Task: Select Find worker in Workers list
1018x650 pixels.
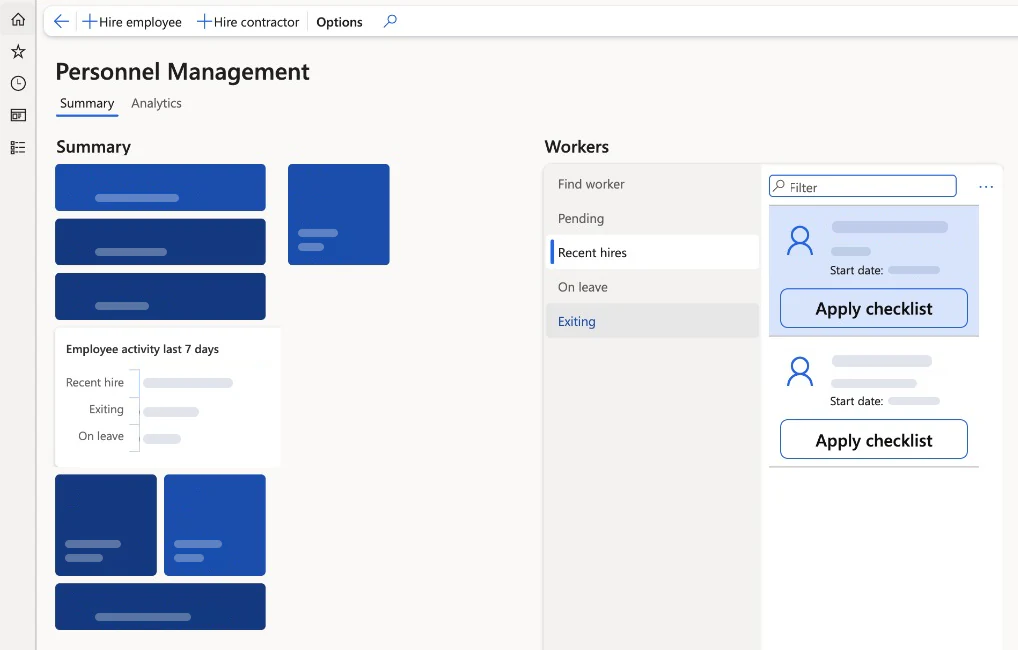Action: pos(652,184)
